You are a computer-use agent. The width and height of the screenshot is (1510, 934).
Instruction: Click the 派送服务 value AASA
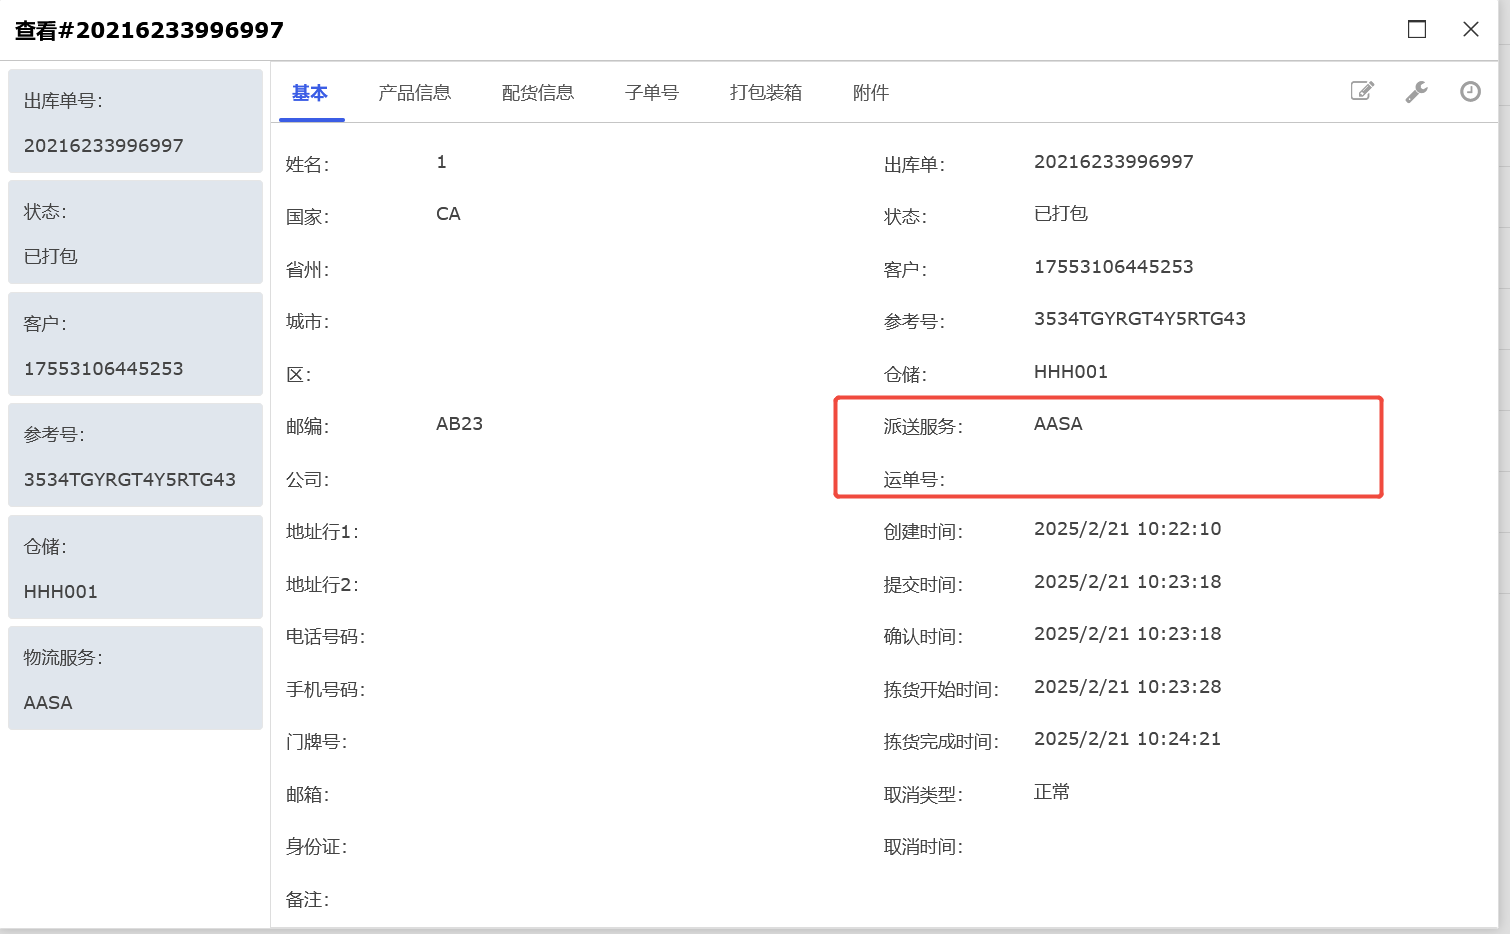coord(1058,424)
